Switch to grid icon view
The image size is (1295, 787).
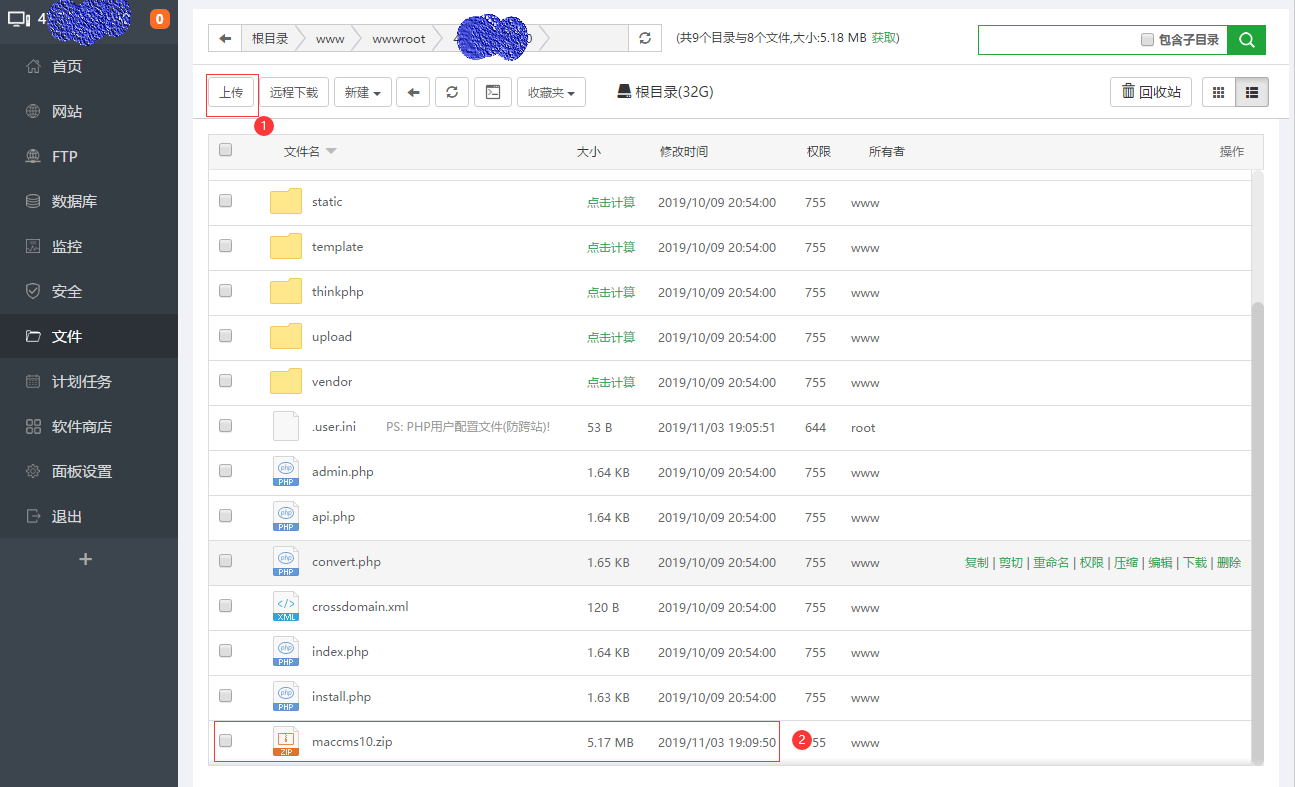(x=1218, y=92)
